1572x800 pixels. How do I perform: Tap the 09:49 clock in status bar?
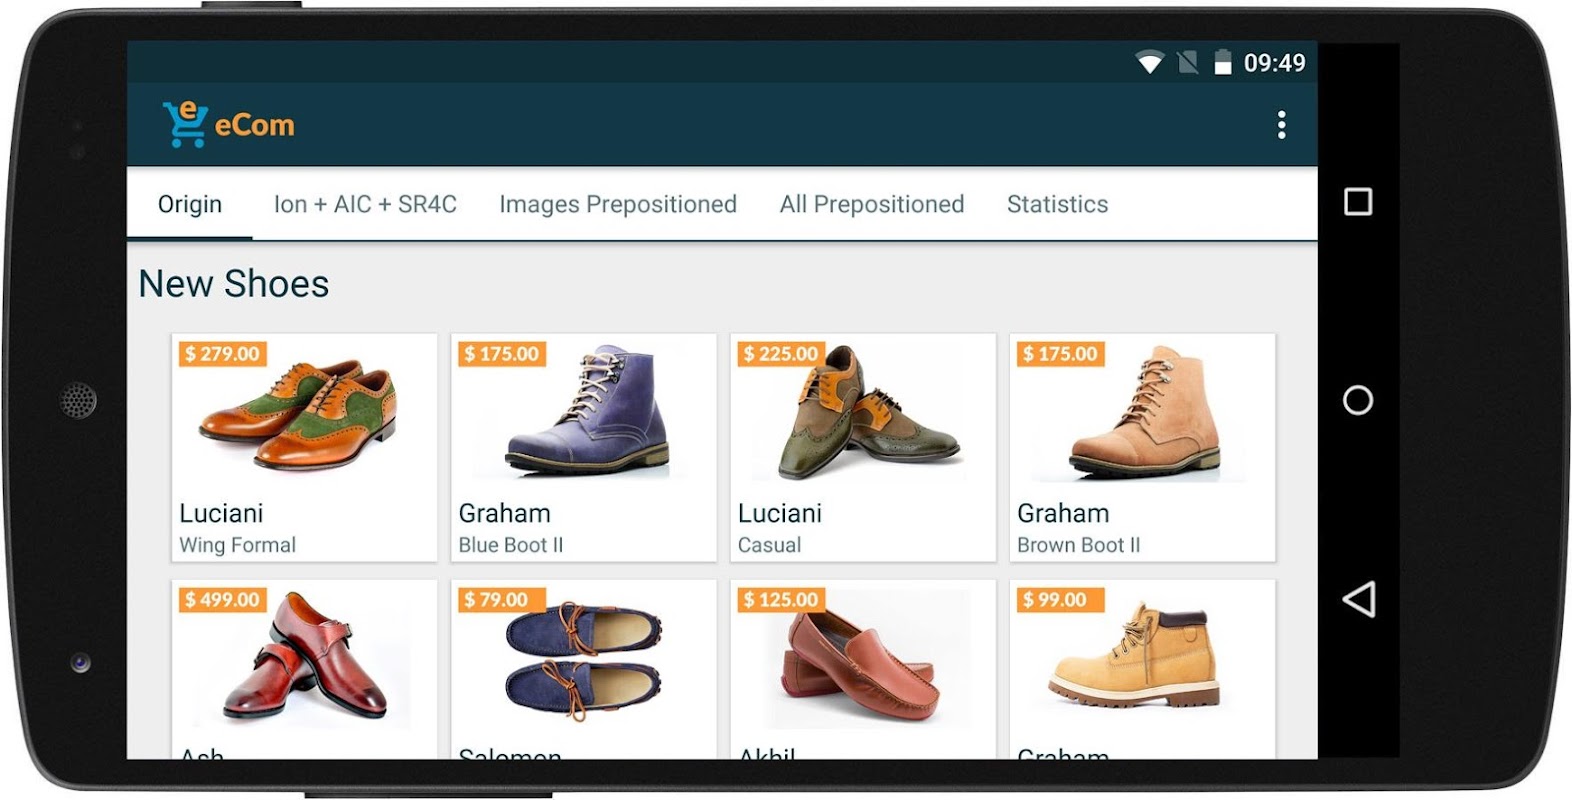coord(1274,63)
